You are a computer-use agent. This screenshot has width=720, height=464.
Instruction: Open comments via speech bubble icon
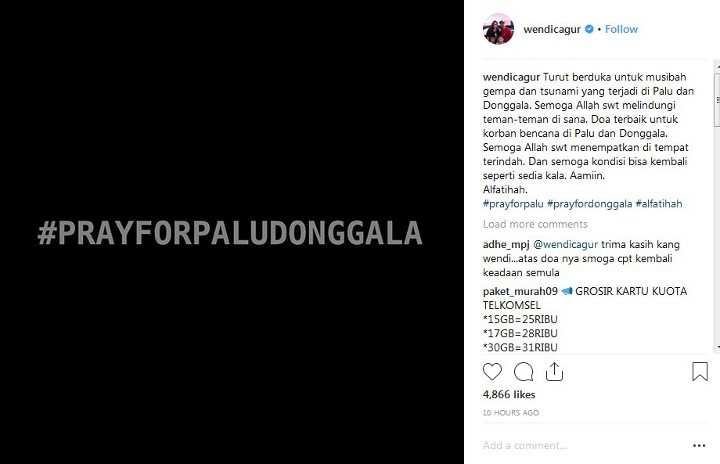pos(523,372)
